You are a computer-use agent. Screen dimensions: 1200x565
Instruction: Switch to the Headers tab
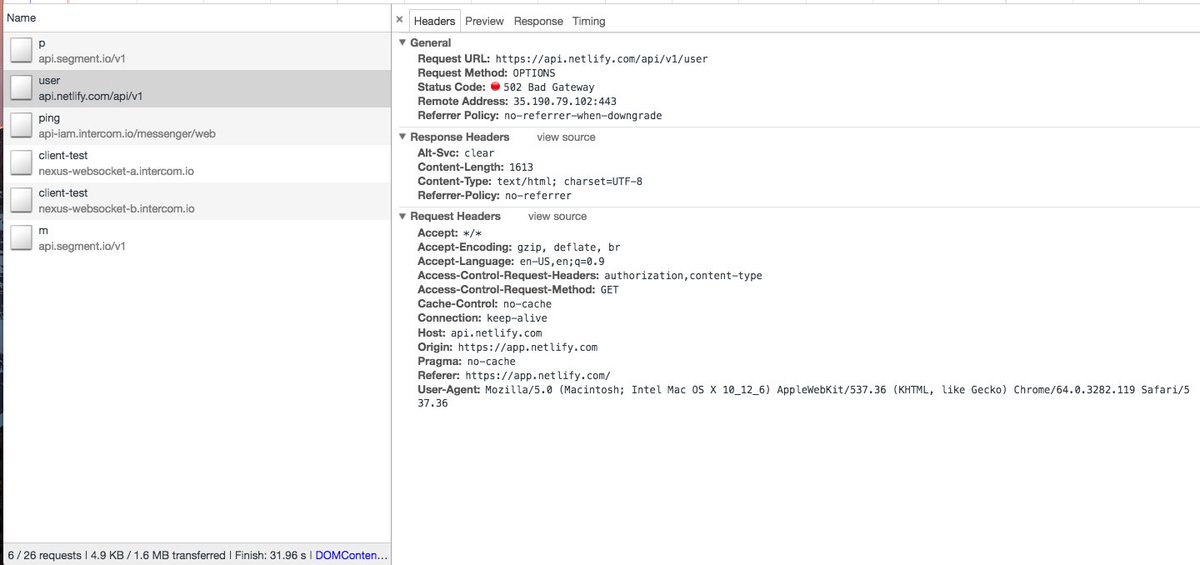(434, 21)
